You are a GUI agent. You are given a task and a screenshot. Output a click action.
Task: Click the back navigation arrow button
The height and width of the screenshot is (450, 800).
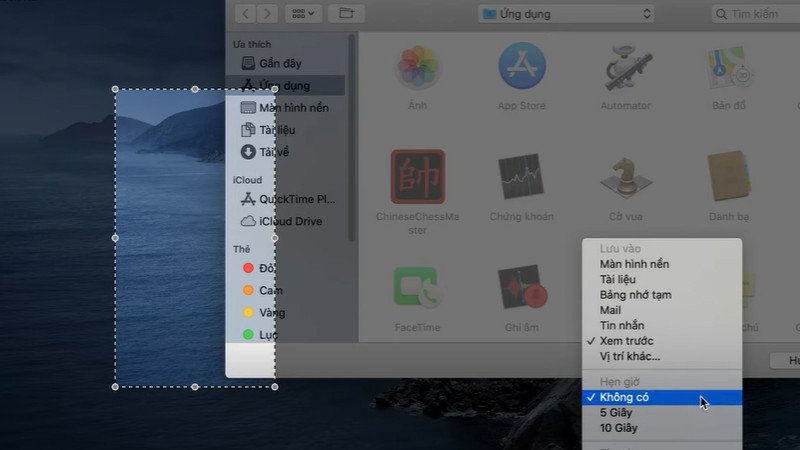click(x=245, y=14)
